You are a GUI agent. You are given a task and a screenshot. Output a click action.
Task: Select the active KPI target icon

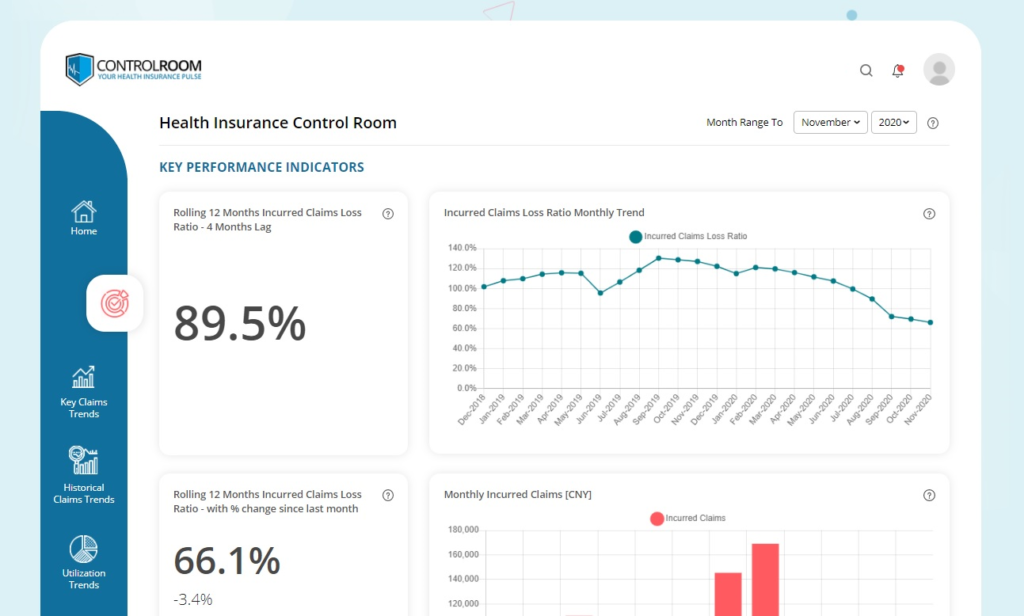[x=115, y=303]
